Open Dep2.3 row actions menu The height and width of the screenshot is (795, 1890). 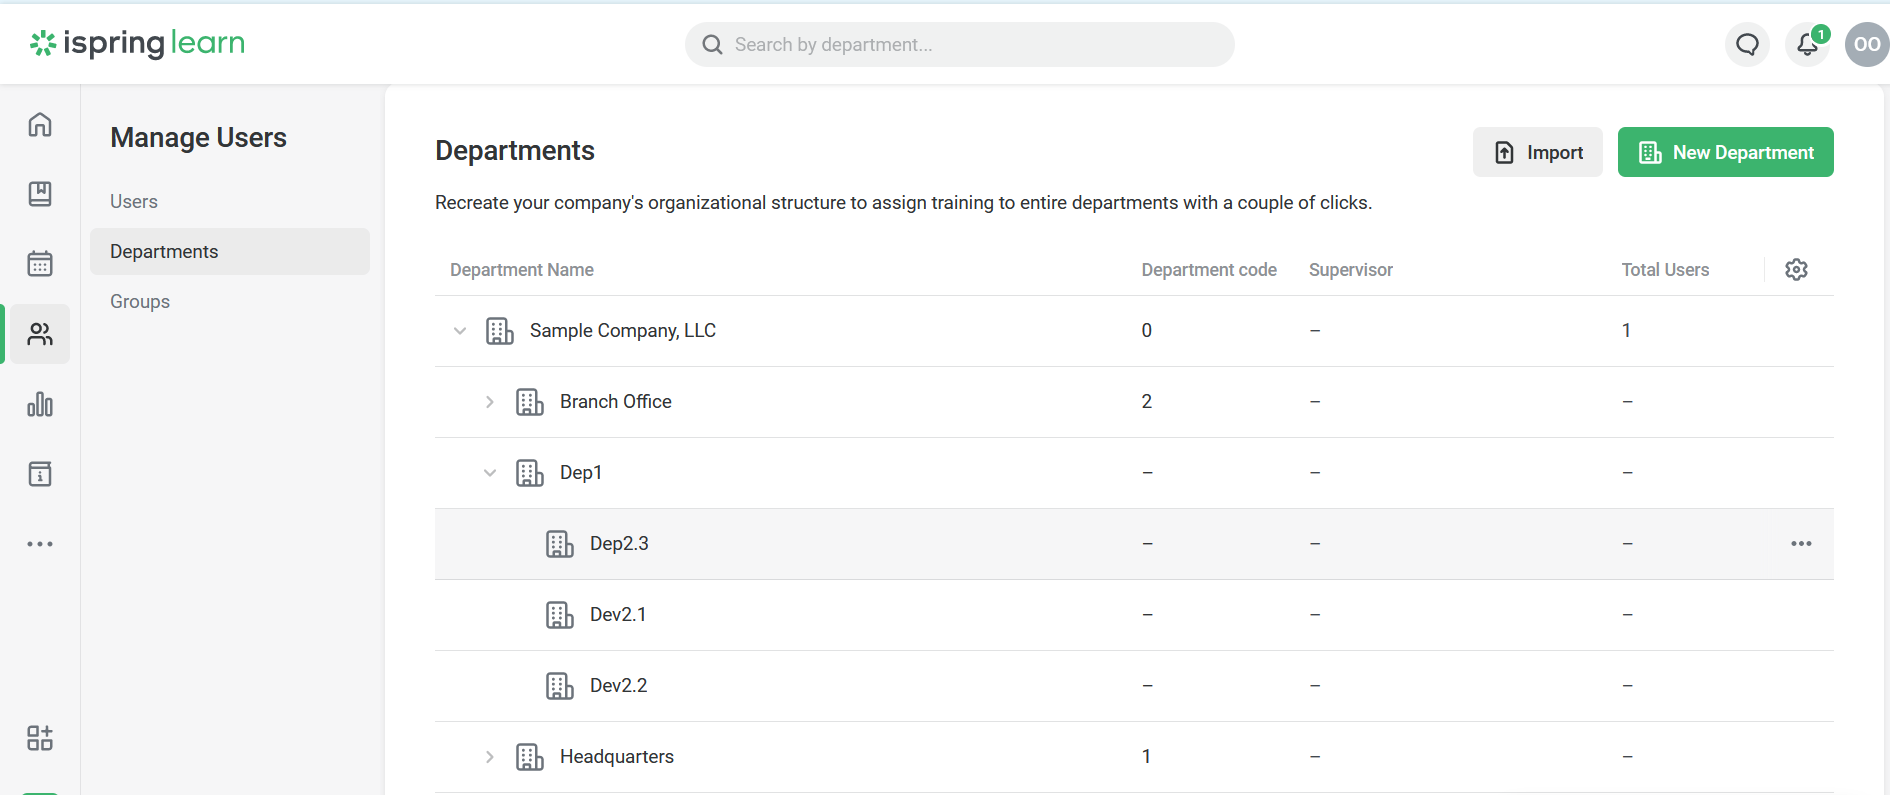coord(1801,544)
